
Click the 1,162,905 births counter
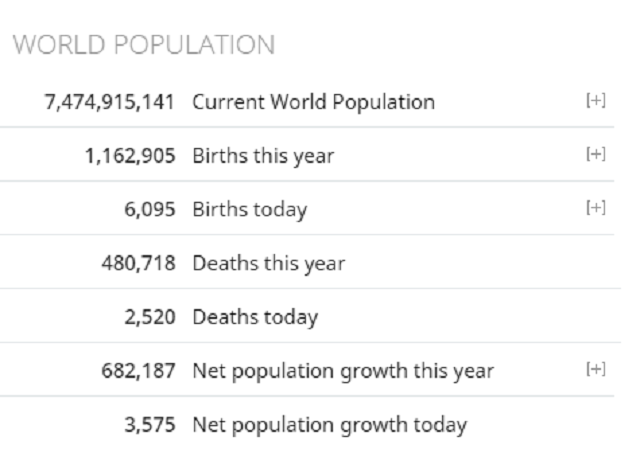(x=134, y=156)
